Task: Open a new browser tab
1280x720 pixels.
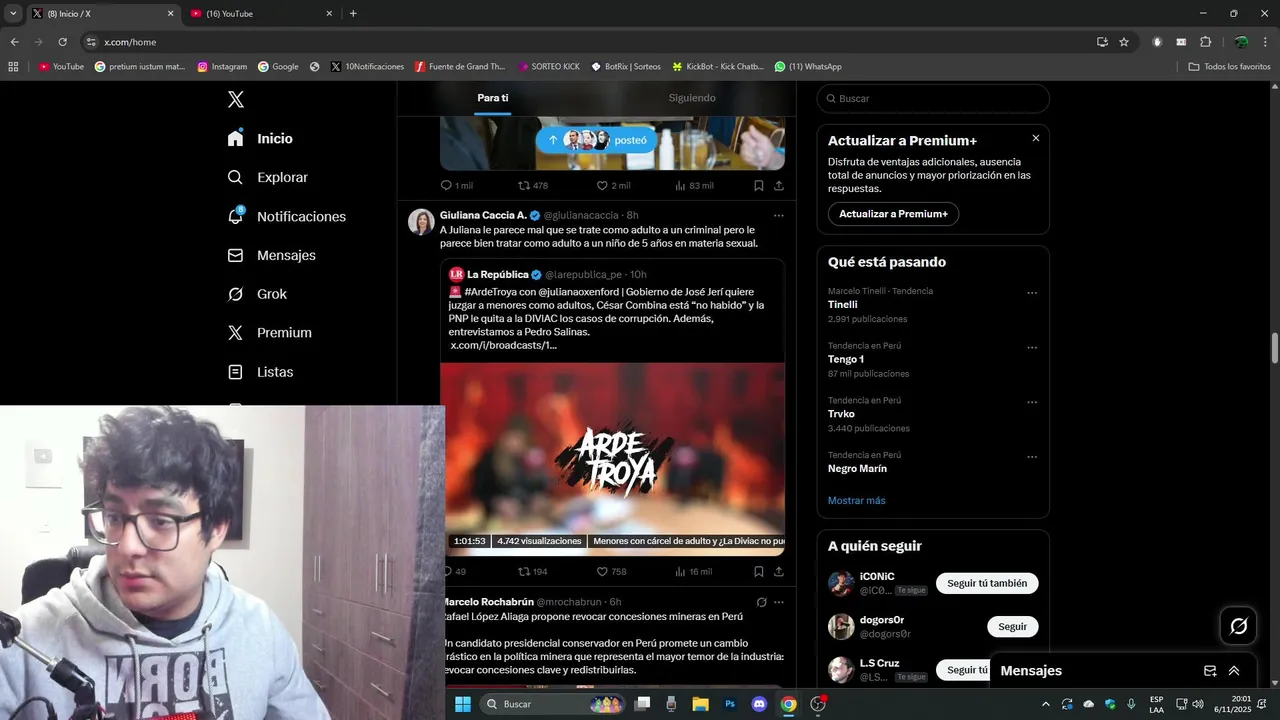Action: [x=353, y=14]
